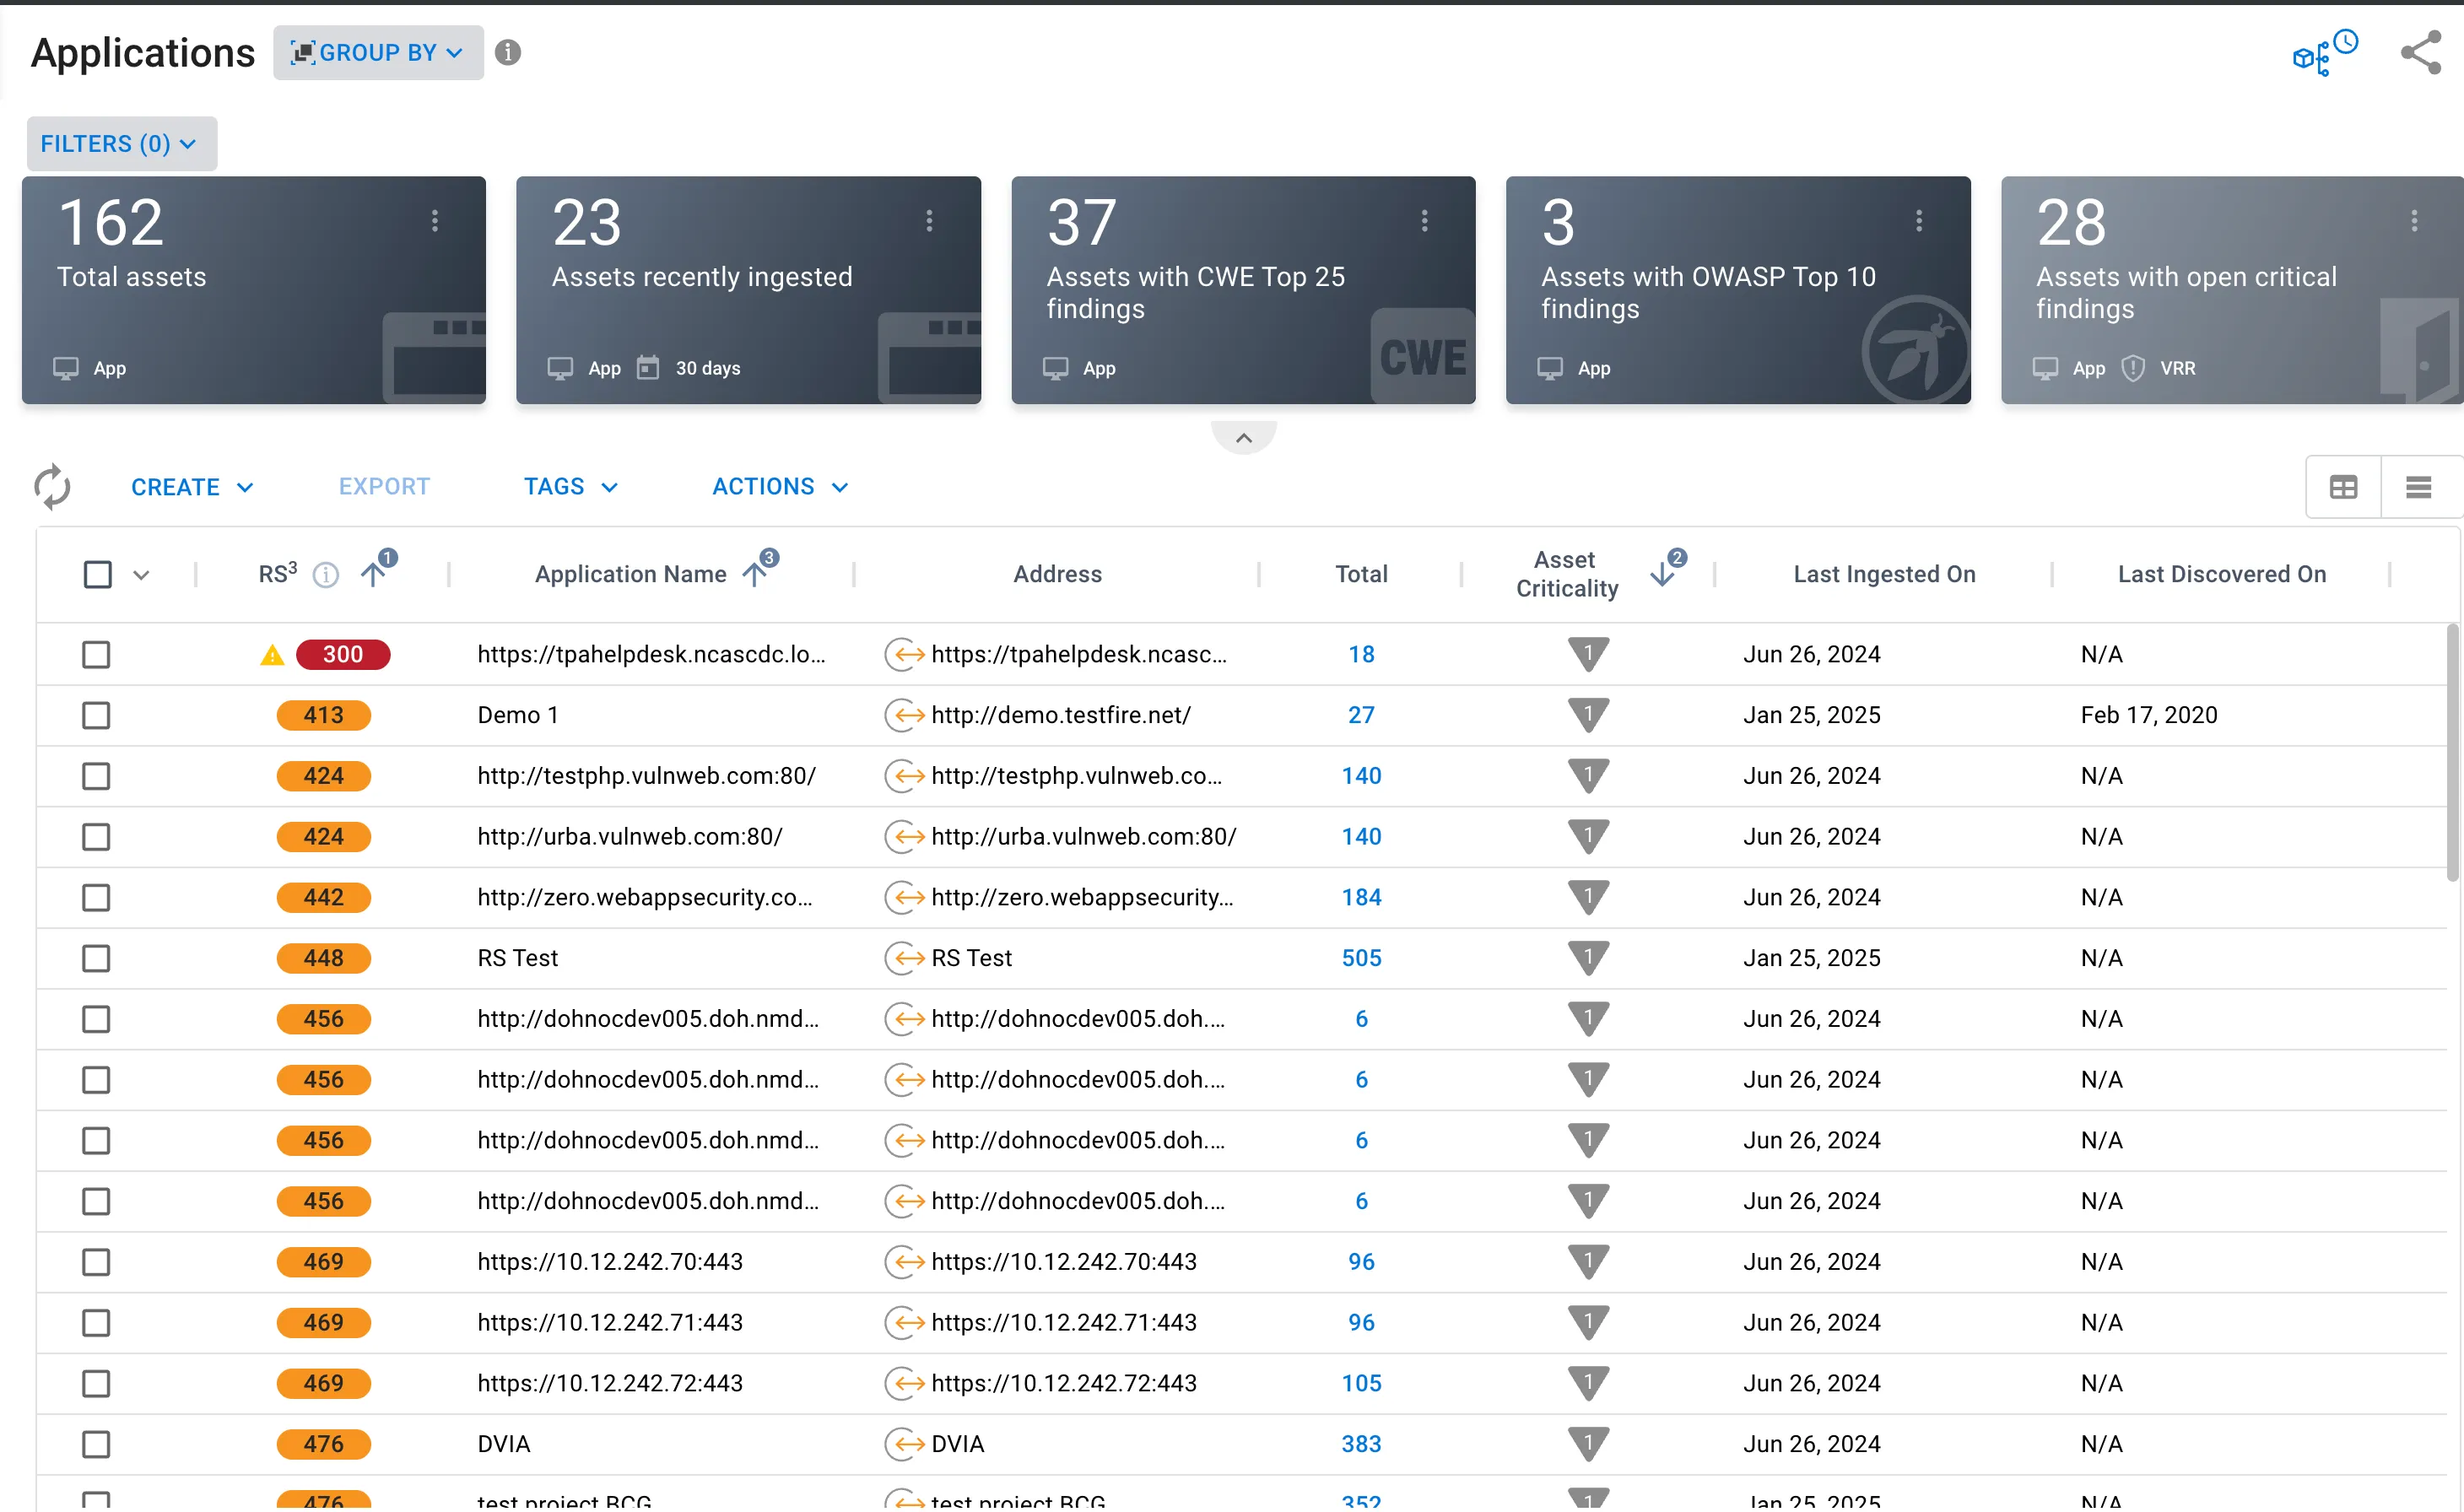The width and height of the screenshot is (2464, 1512).
Task: Switch to card grid view
Action: coord(2343,487)
